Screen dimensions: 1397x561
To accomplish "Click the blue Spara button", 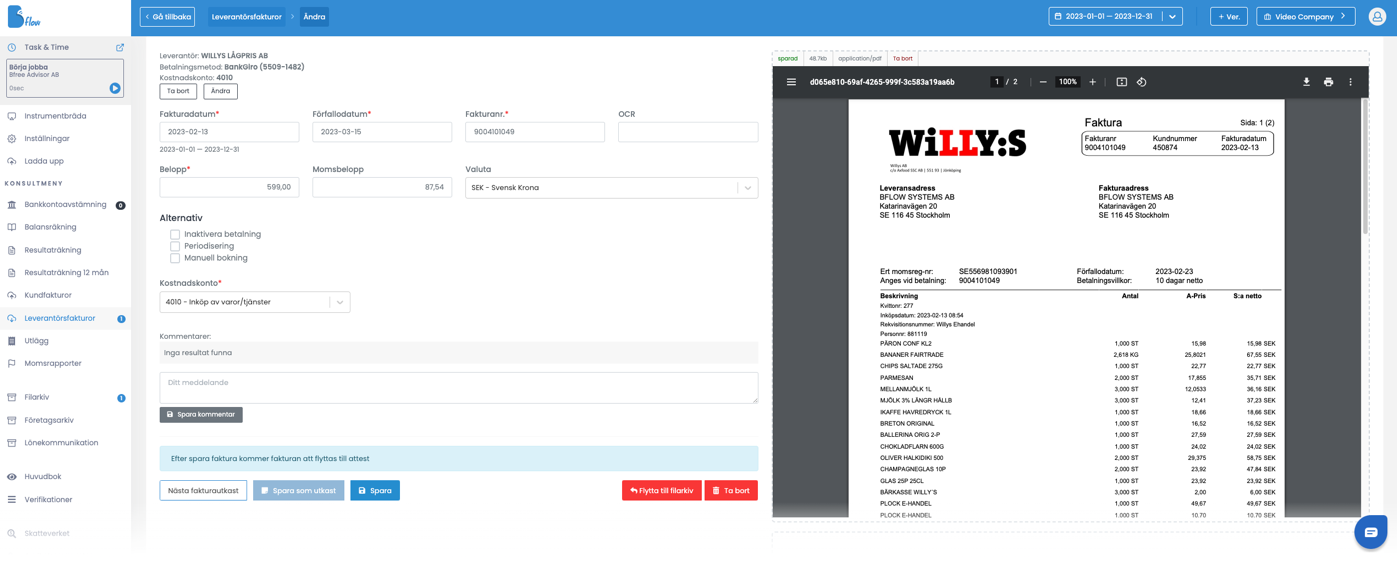I will pos(375,491).
